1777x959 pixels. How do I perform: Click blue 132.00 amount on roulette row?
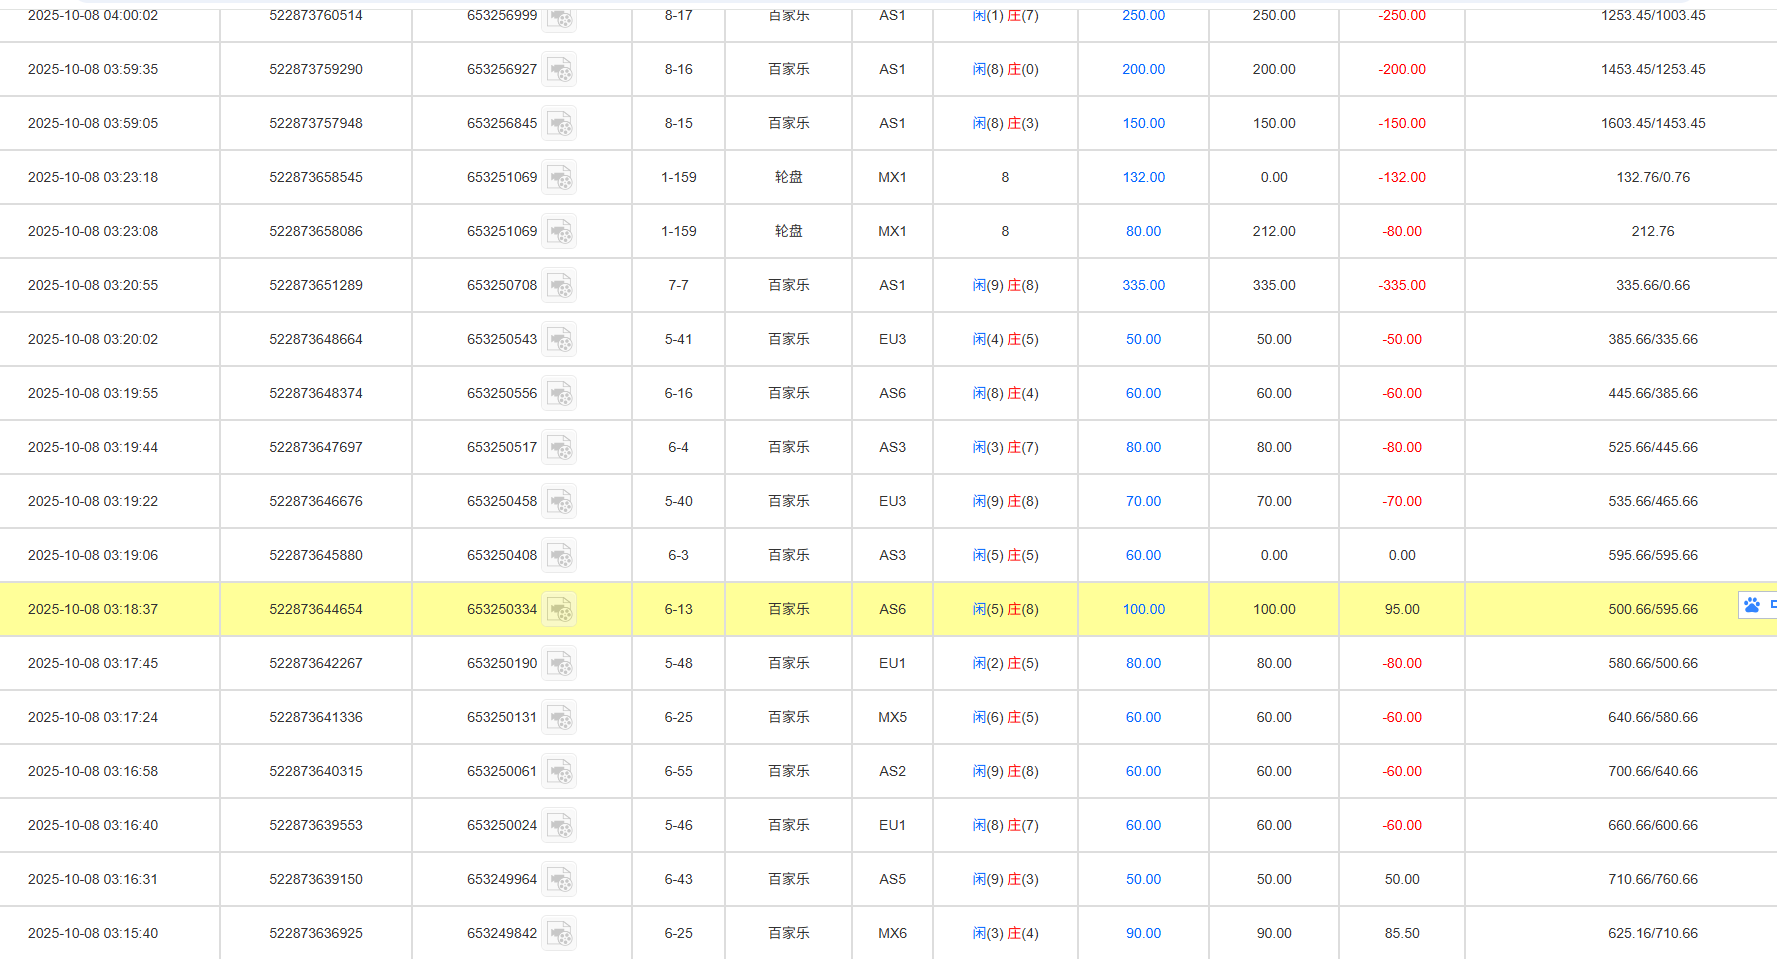pyautogui.click(x=1143, y=177)
